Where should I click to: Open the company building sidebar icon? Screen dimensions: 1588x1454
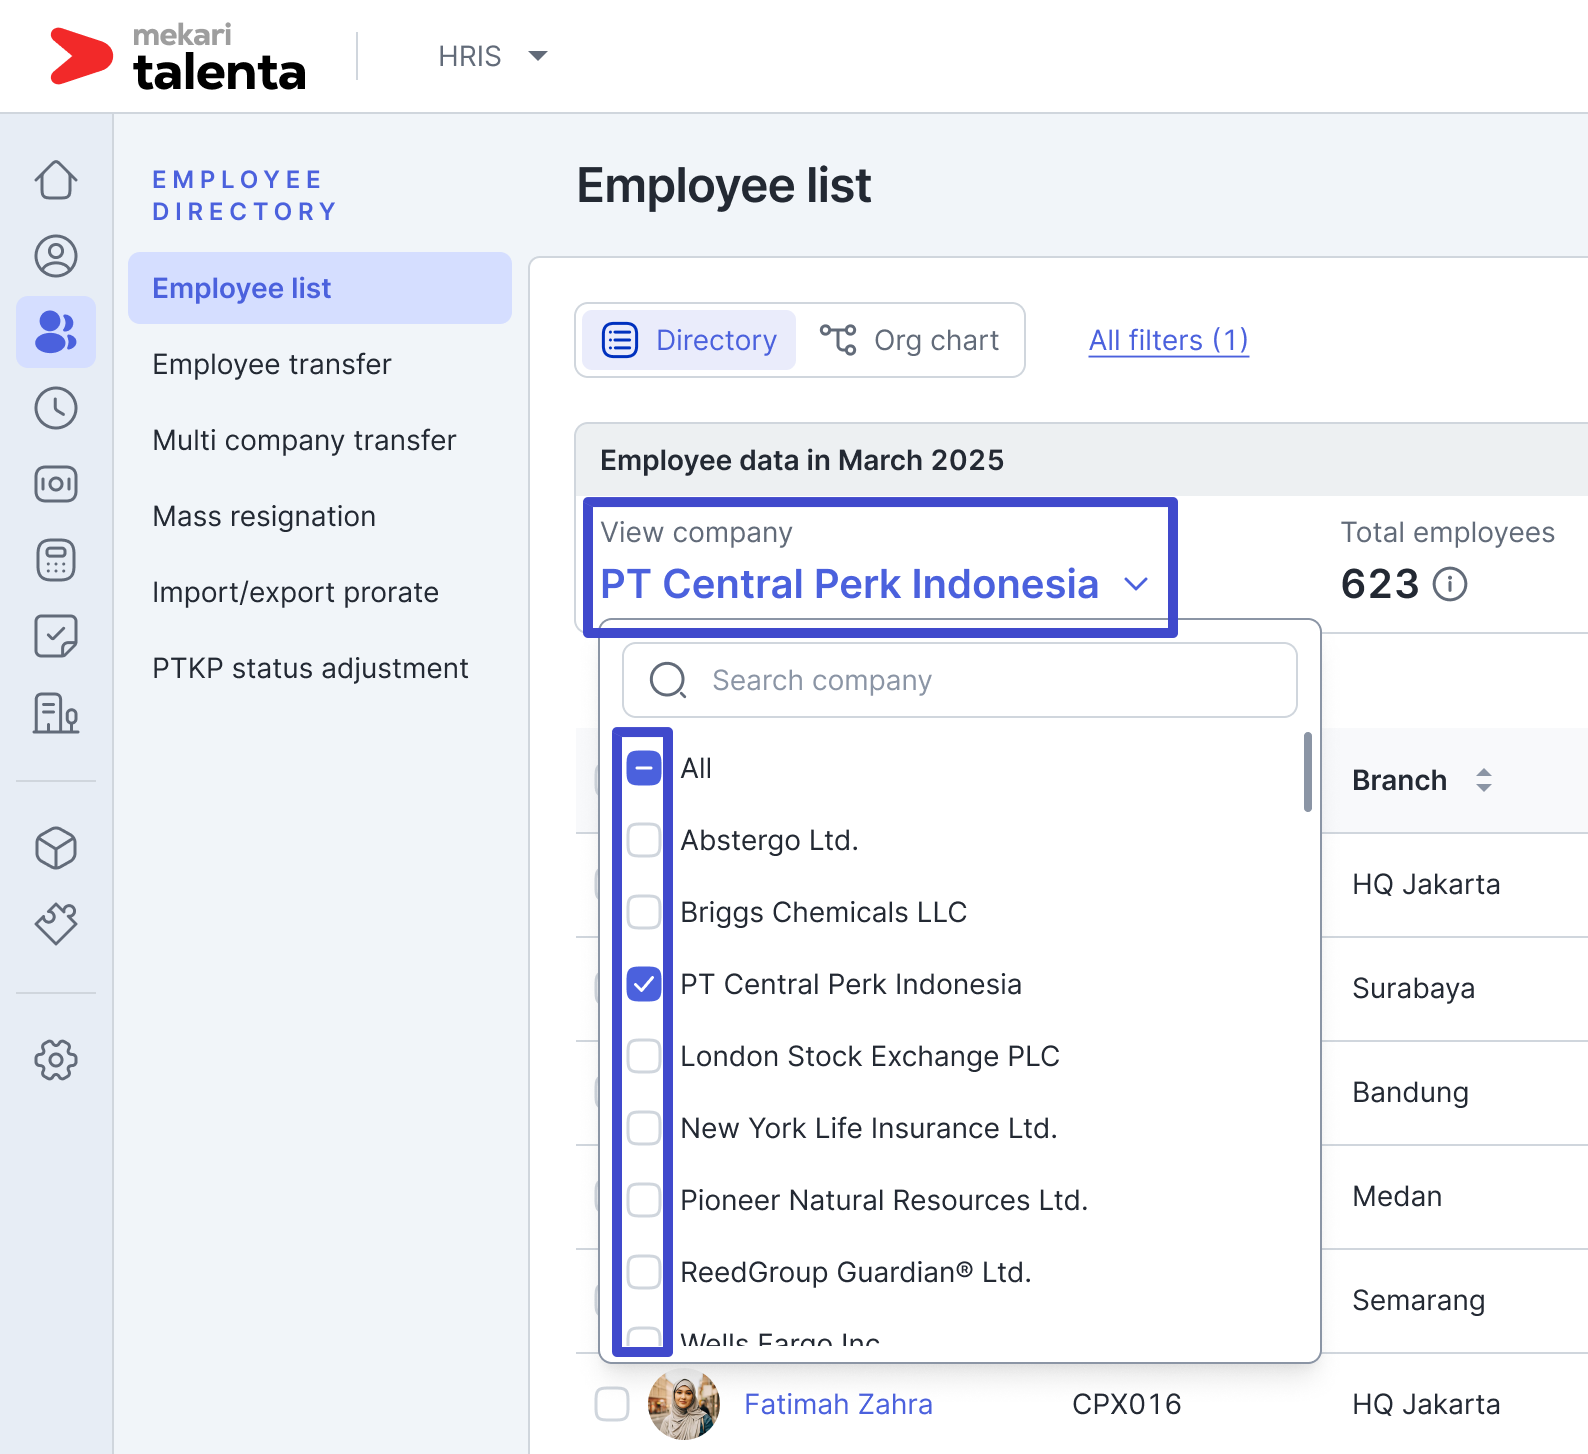(56, 713)
